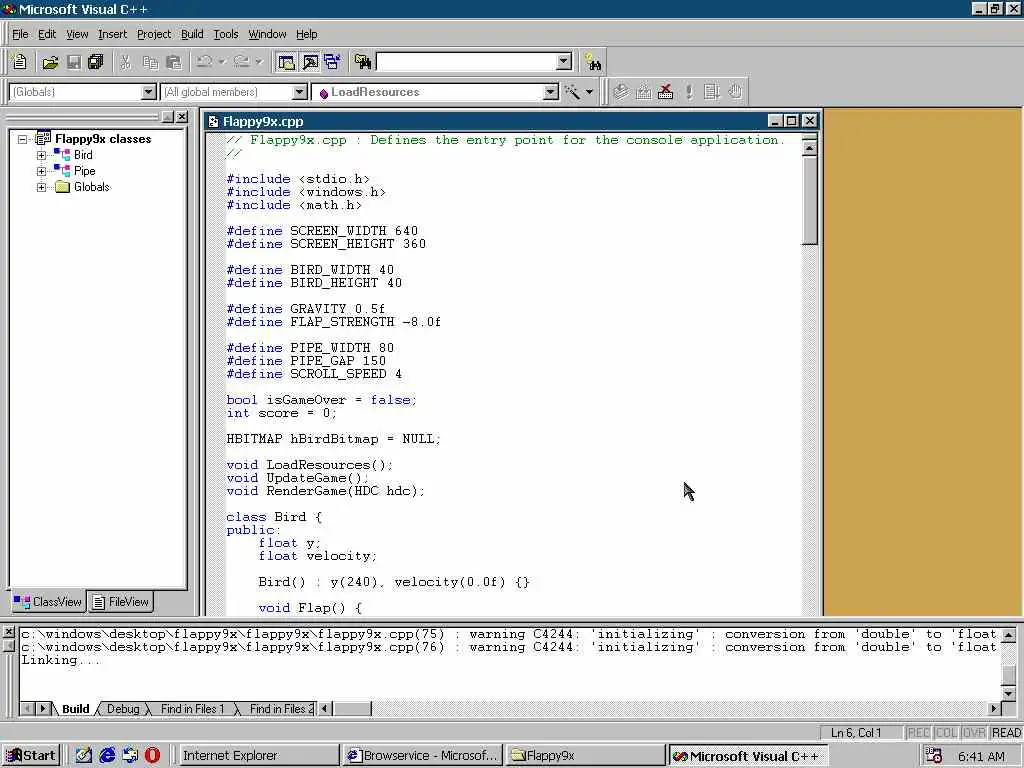The image size is (1024, 768).
Task: Click the Go debug icon
Action: point(712,92)
